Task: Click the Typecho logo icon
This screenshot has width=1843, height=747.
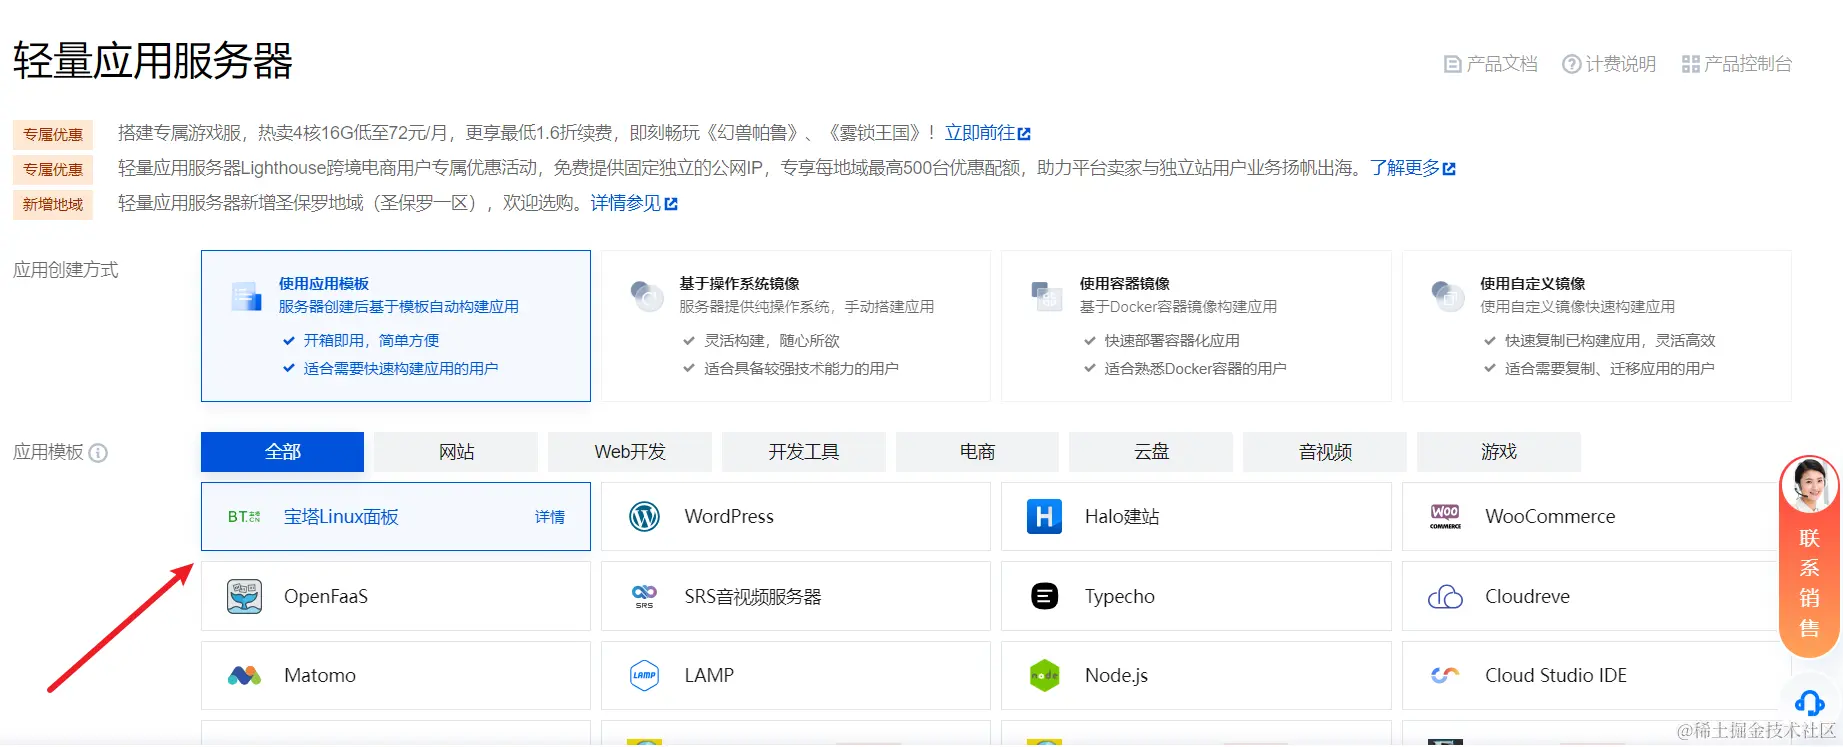Action: tap(1044, 596)
